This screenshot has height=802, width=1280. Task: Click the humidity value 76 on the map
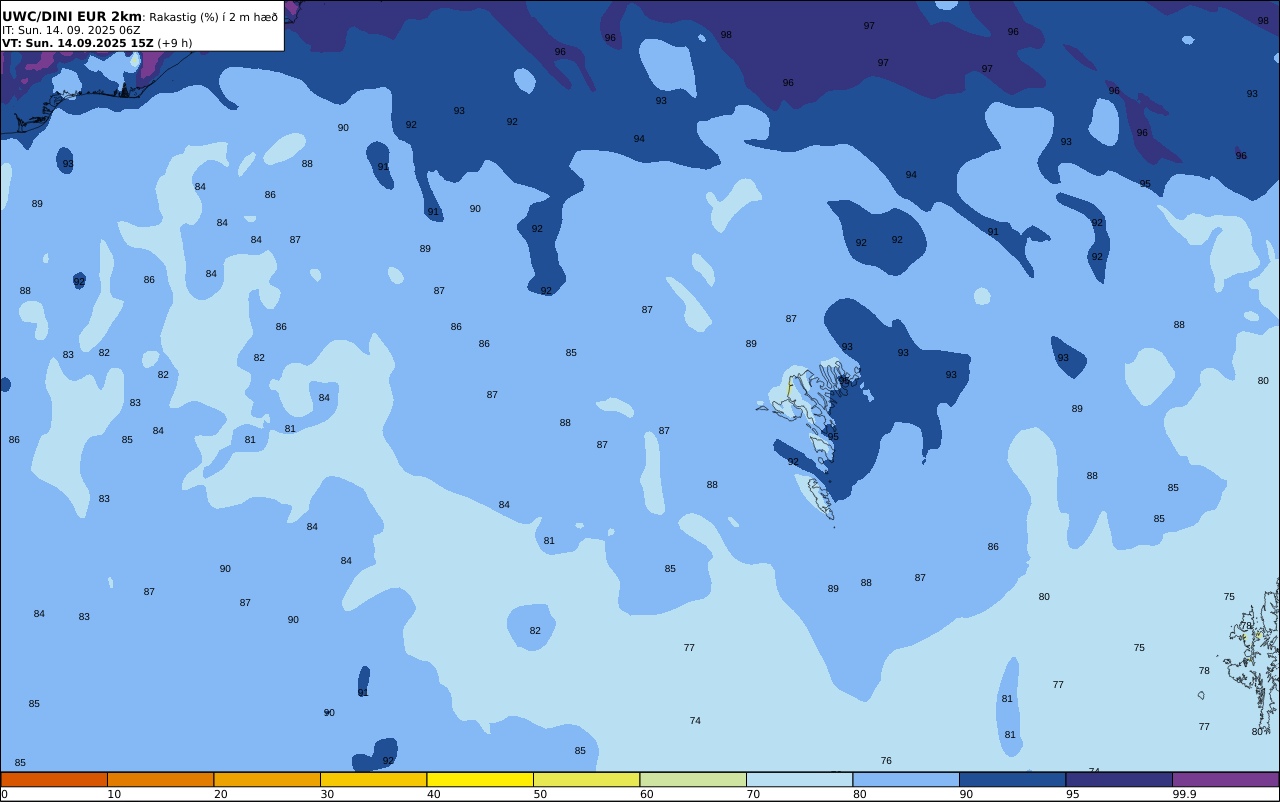pyautogui.click(x=886, y=761)
